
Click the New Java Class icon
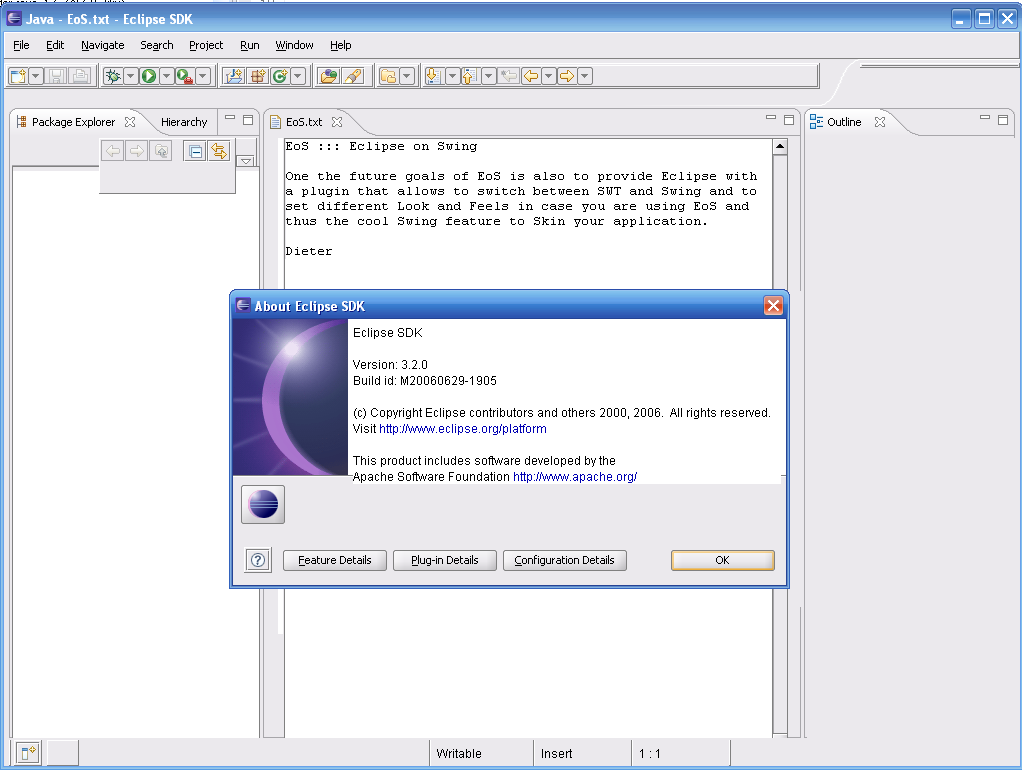(280, 76)
